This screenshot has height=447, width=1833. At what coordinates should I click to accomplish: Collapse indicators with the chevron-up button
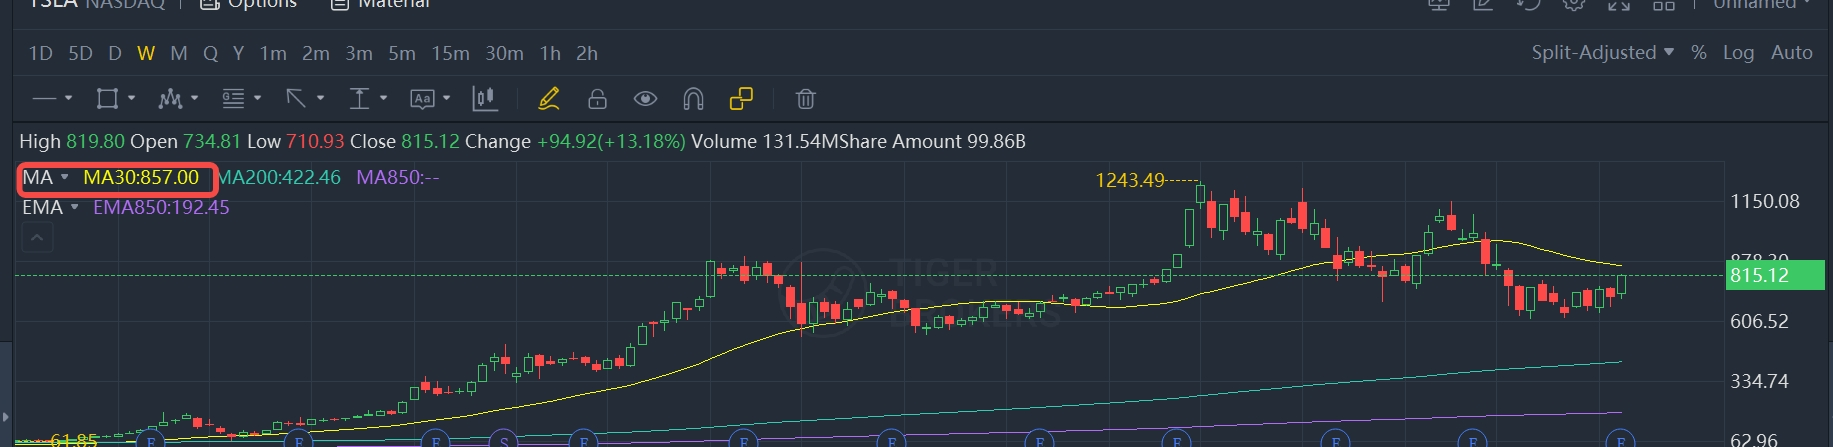(36, 237)
